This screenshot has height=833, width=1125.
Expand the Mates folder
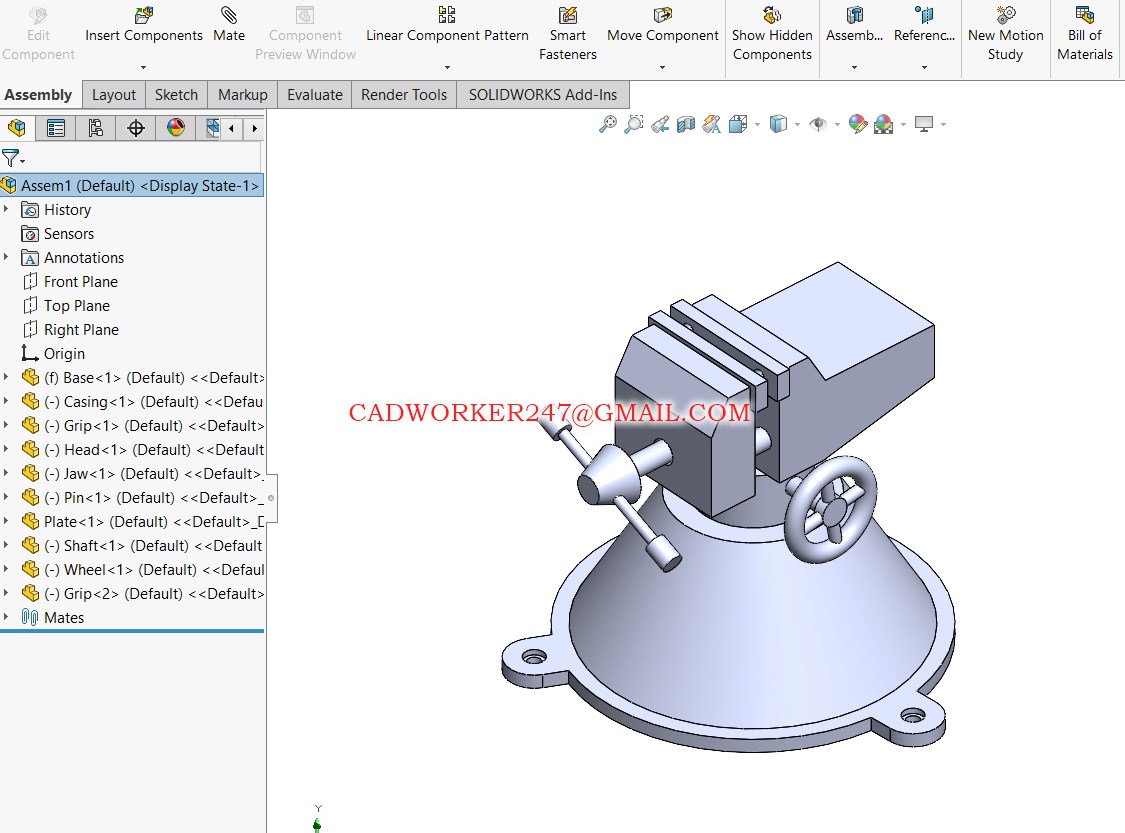6,616
